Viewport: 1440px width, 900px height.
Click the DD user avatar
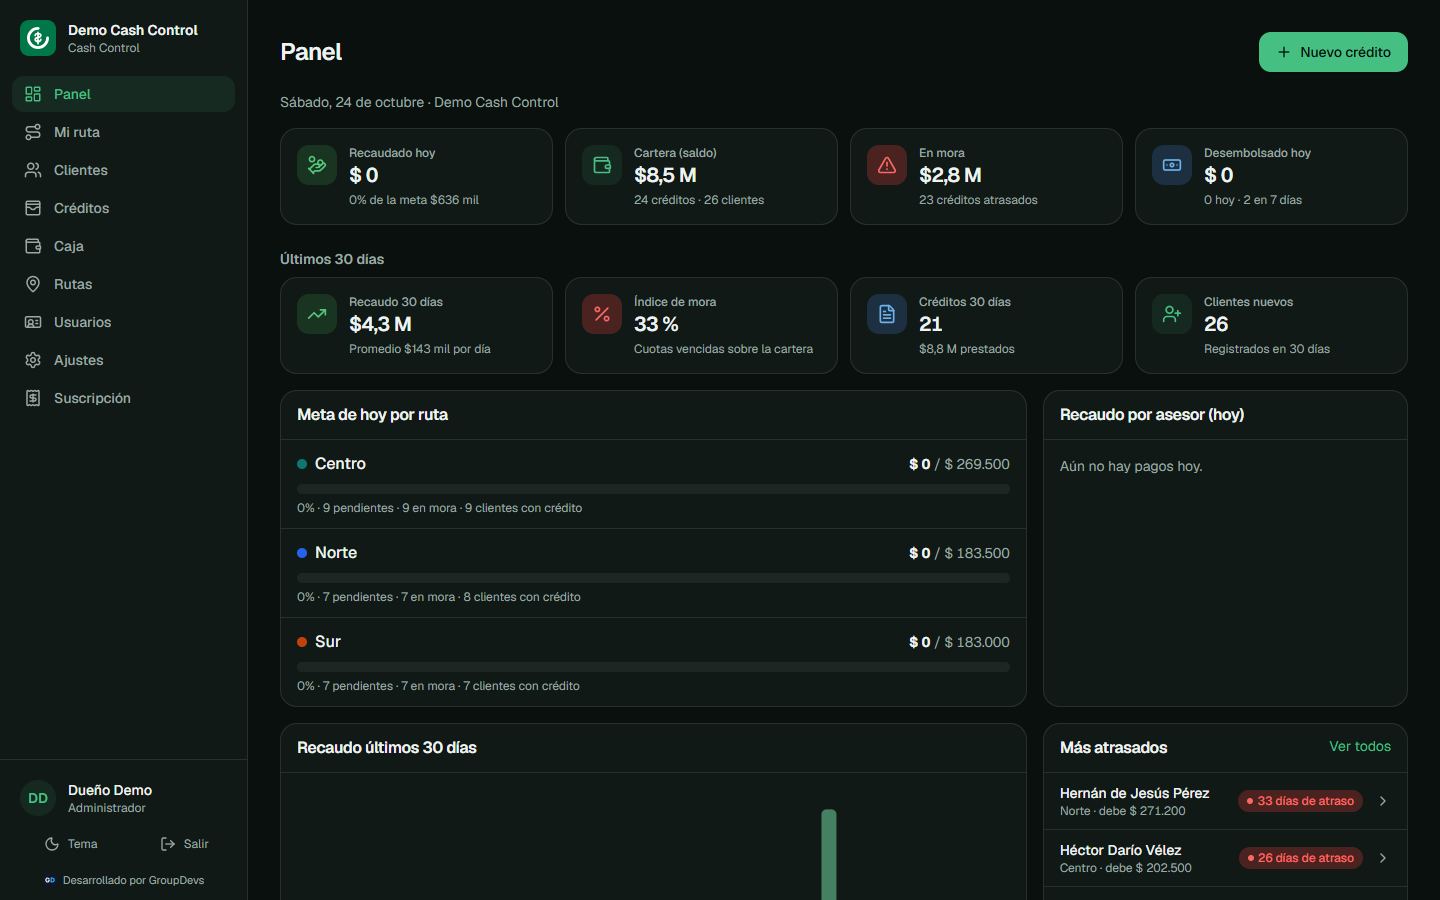[x=38, y=798]
